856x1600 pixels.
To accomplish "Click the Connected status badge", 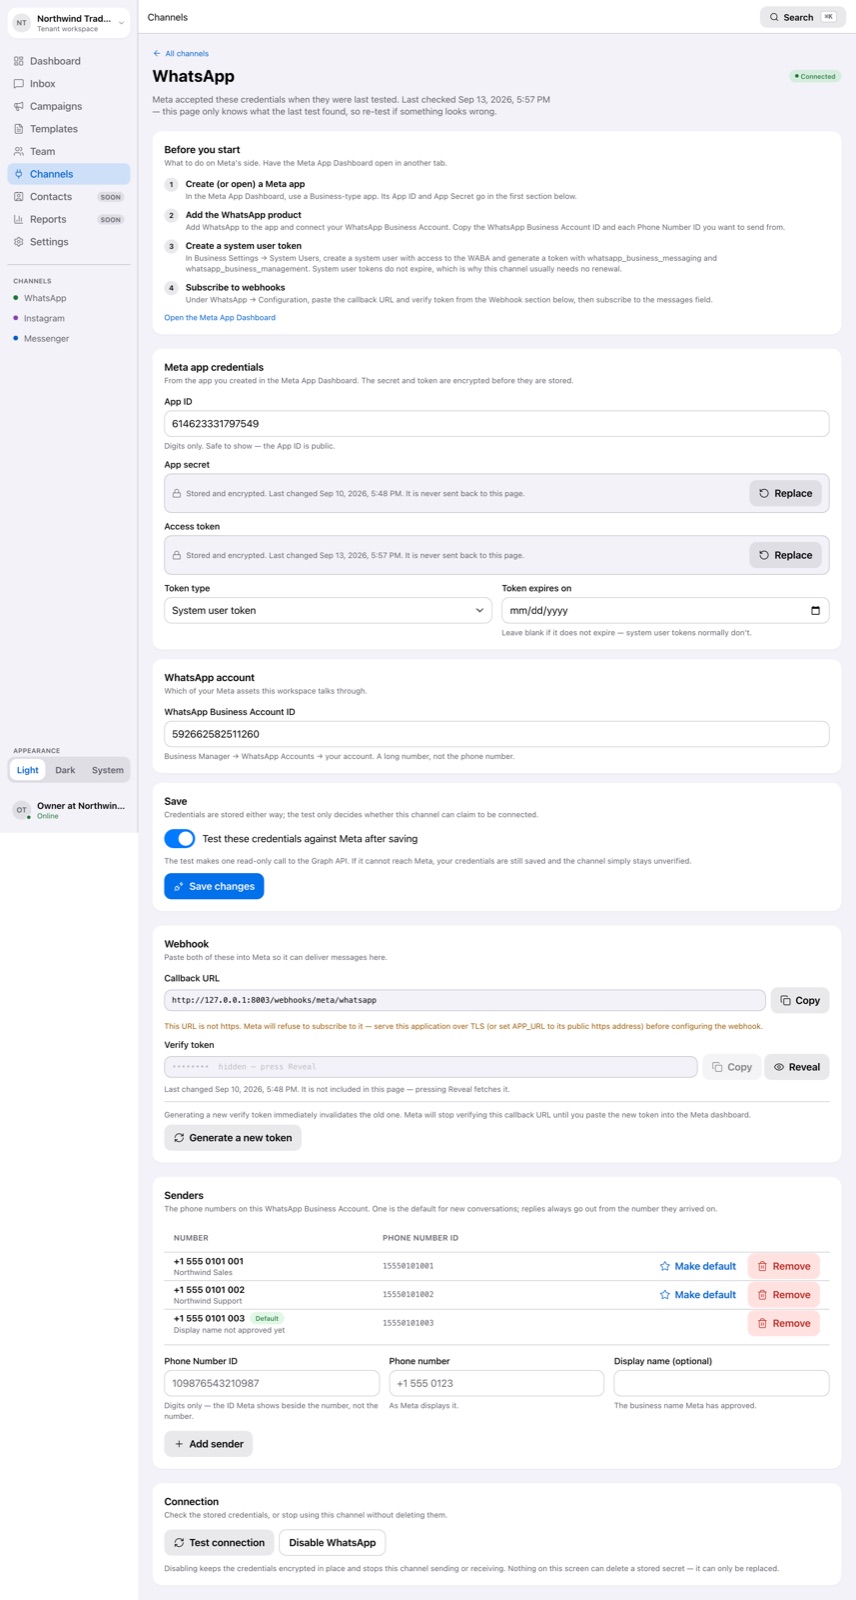I will tap(815, 76).
